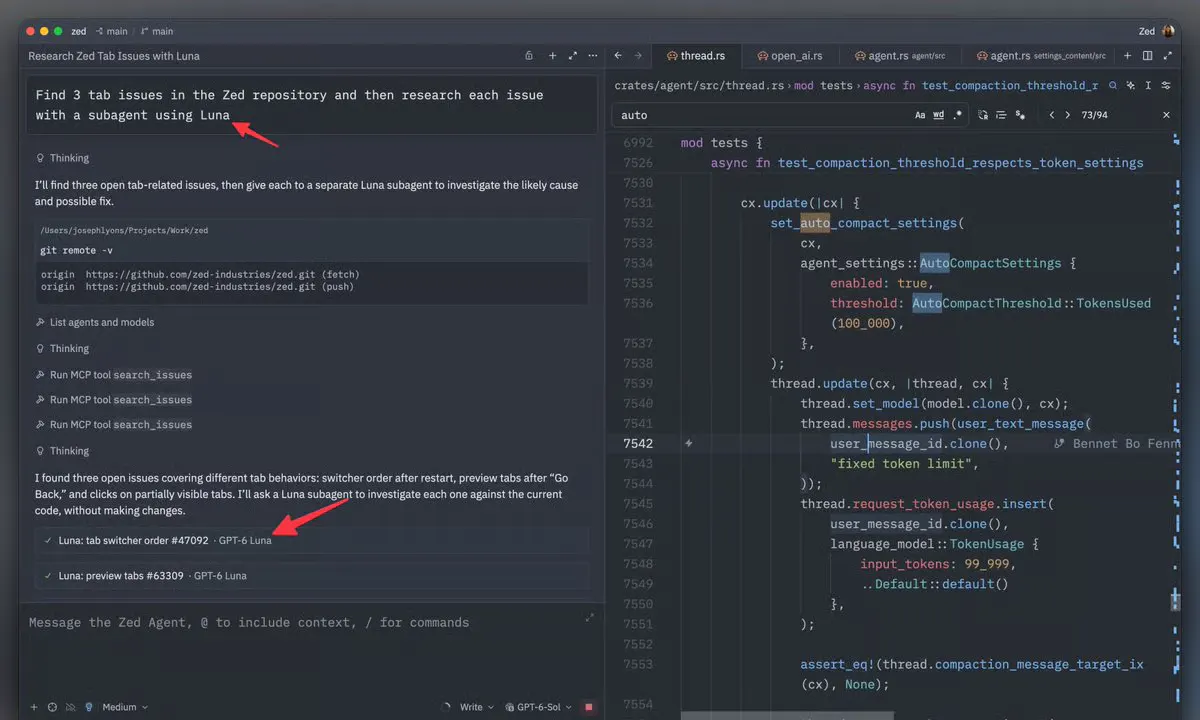Open the zed project name in title bar
Viewport: 1200px width, 720px height.
[x=78, y=31]
